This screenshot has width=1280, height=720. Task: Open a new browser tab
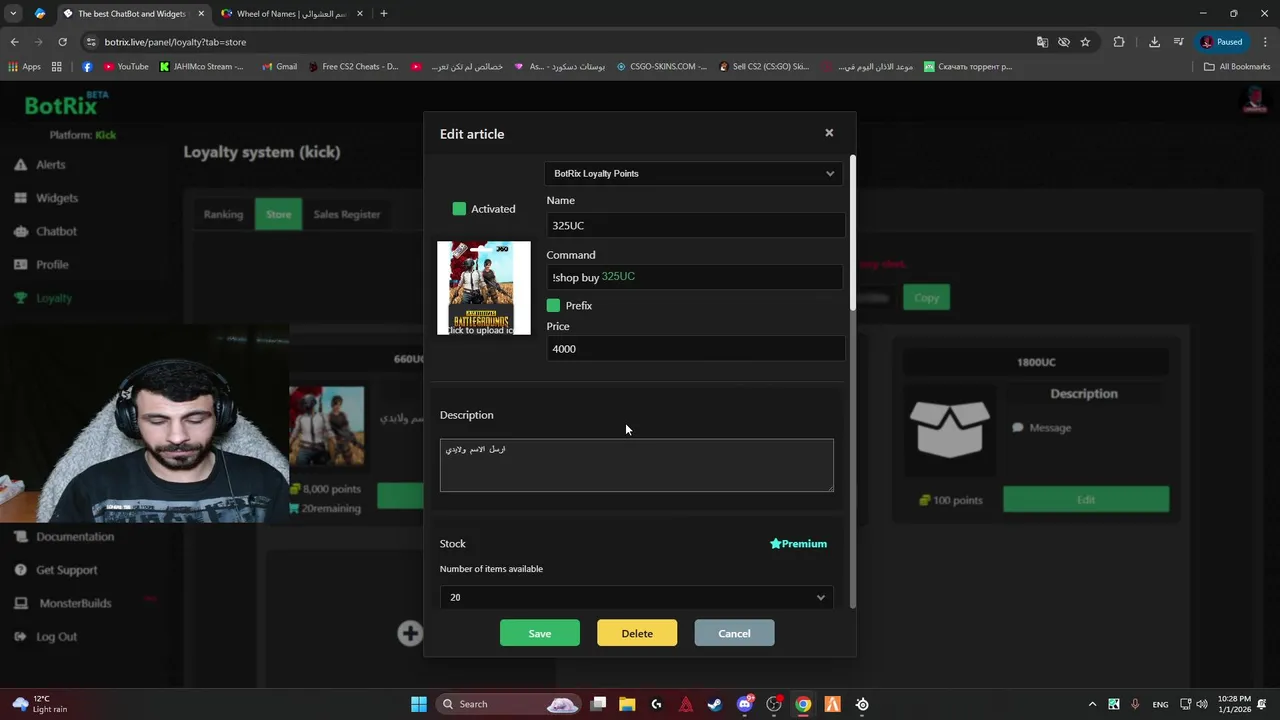384,14
